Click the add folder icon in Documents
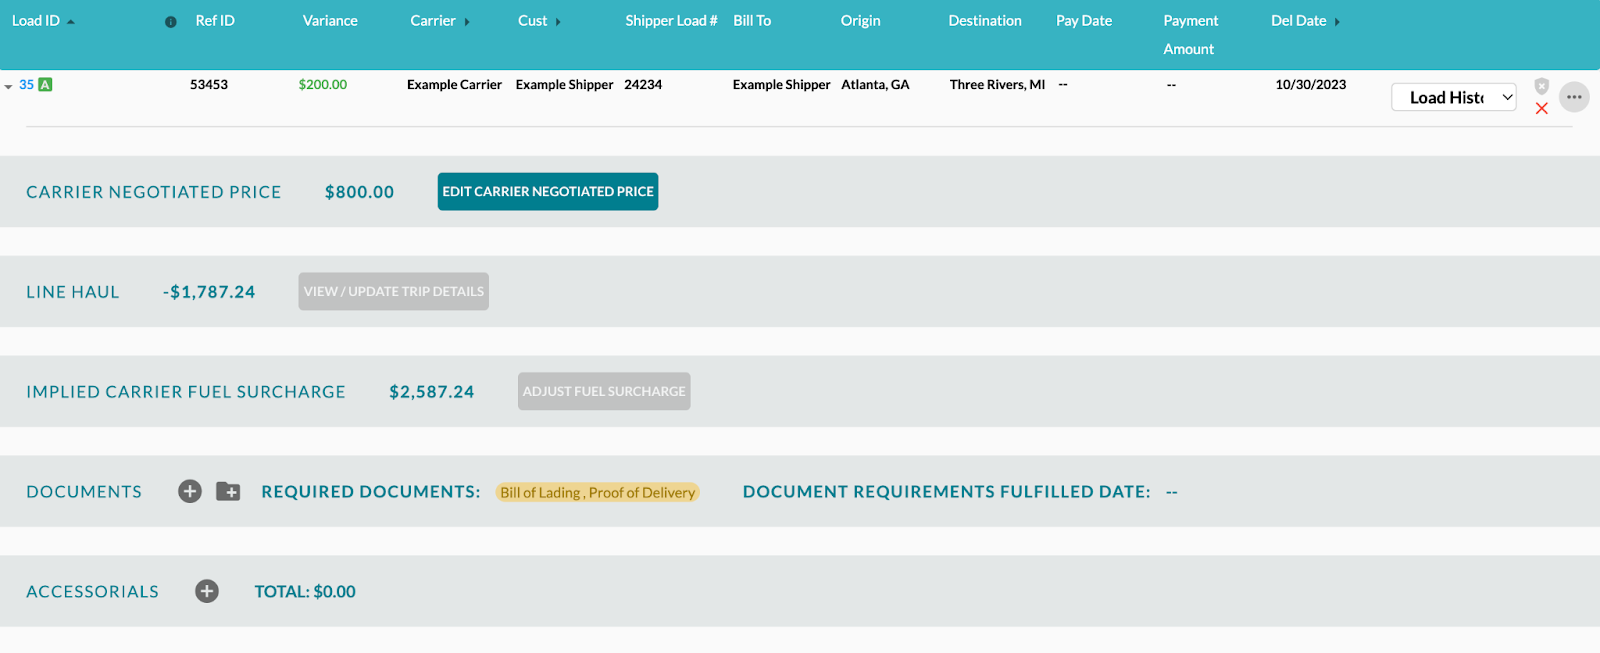 point(228,491)
